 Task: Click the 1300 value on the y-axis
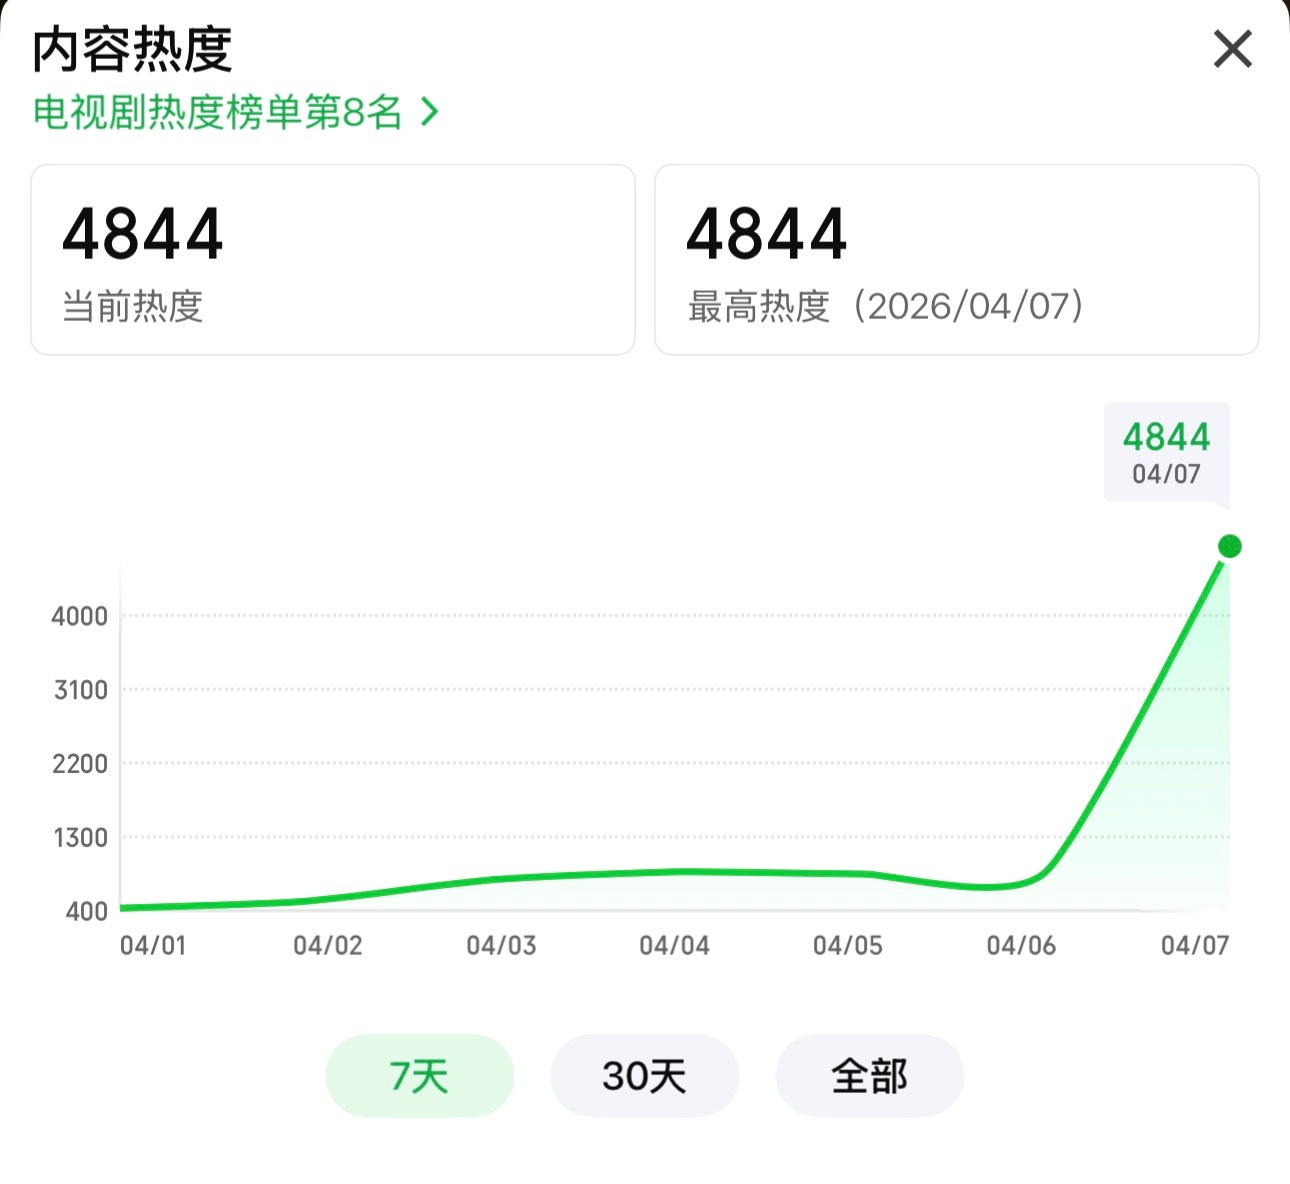81,838
